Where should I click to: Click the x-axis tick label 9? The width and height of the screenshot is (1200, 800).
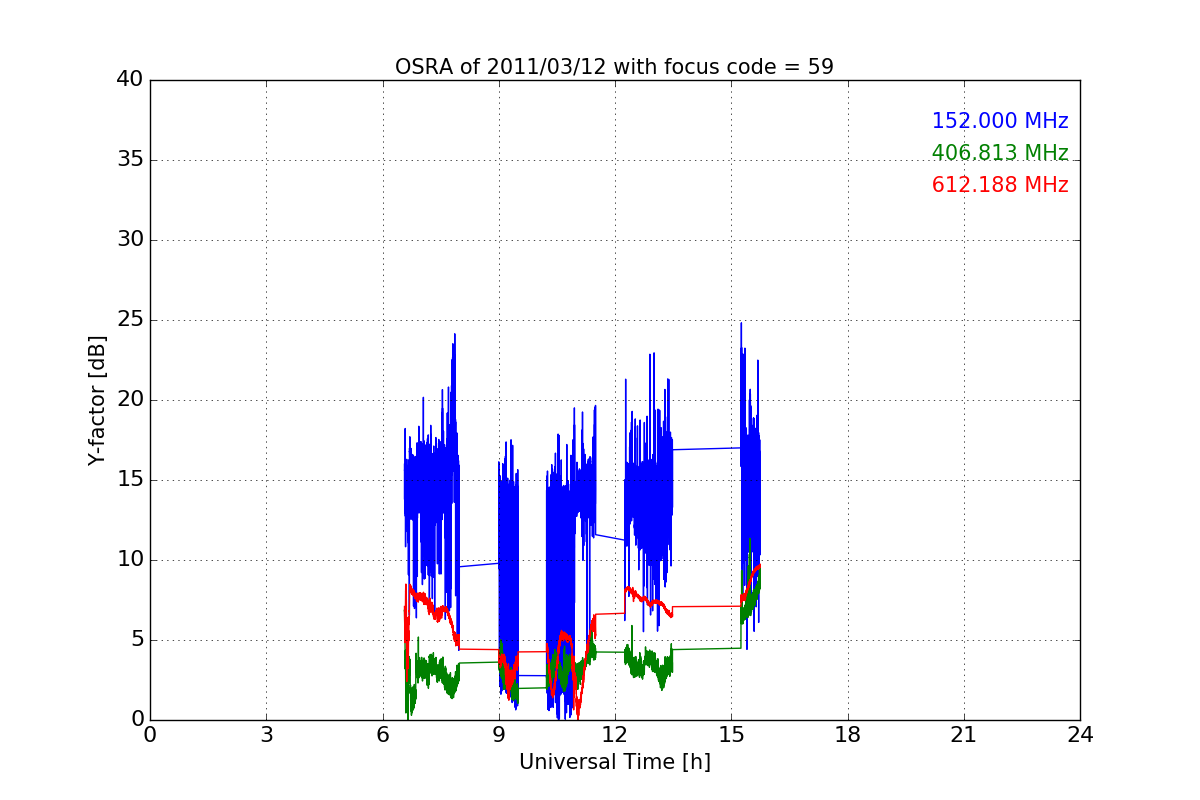coord(499,735)
